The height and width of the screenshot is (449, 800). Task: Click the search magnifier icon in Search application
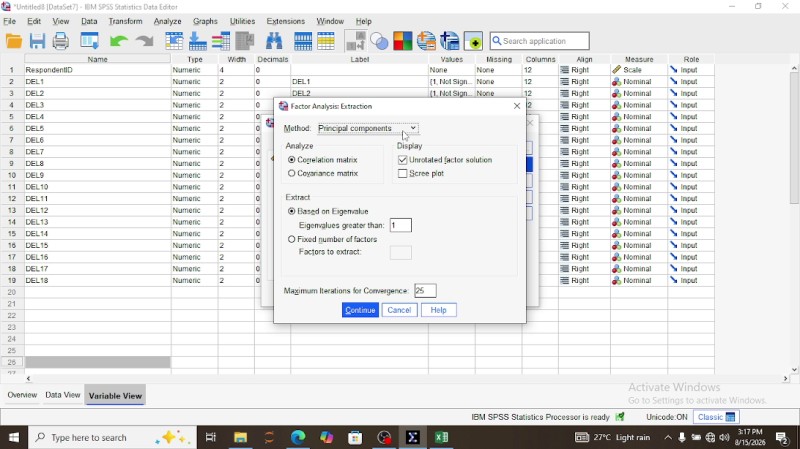(x=496, y=41)
